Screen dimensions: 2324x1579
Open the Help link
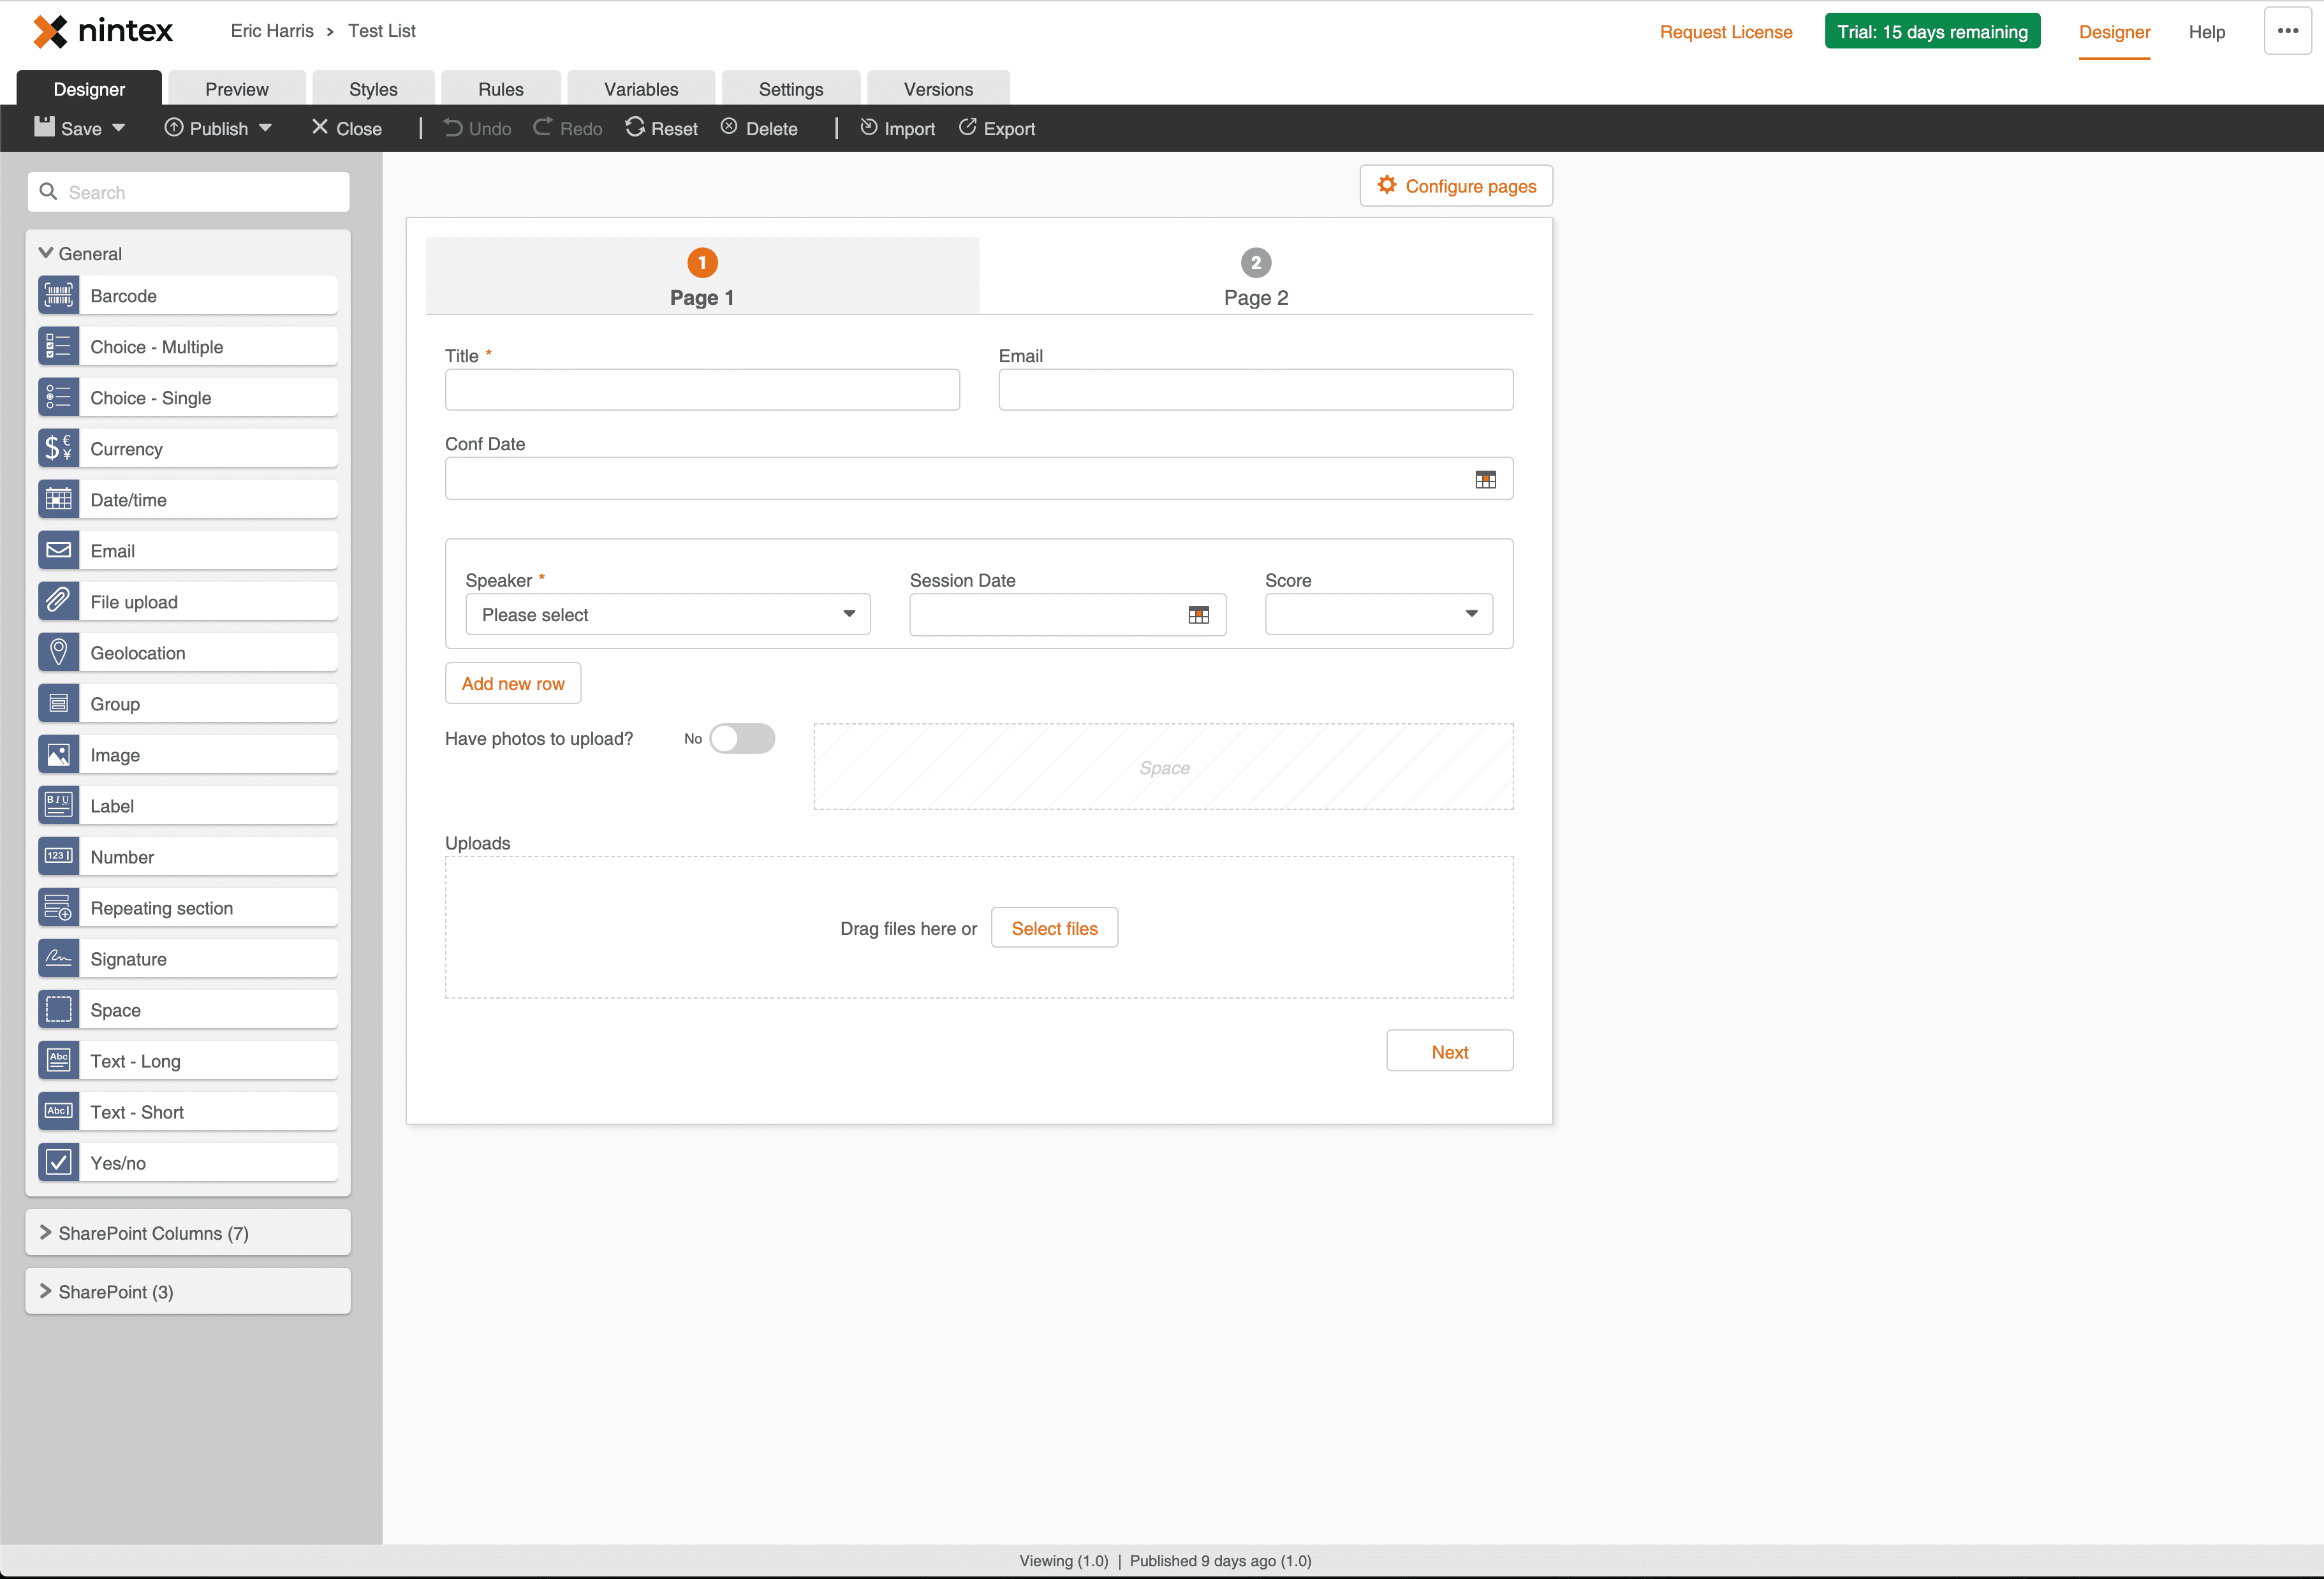pos(2206,32)
